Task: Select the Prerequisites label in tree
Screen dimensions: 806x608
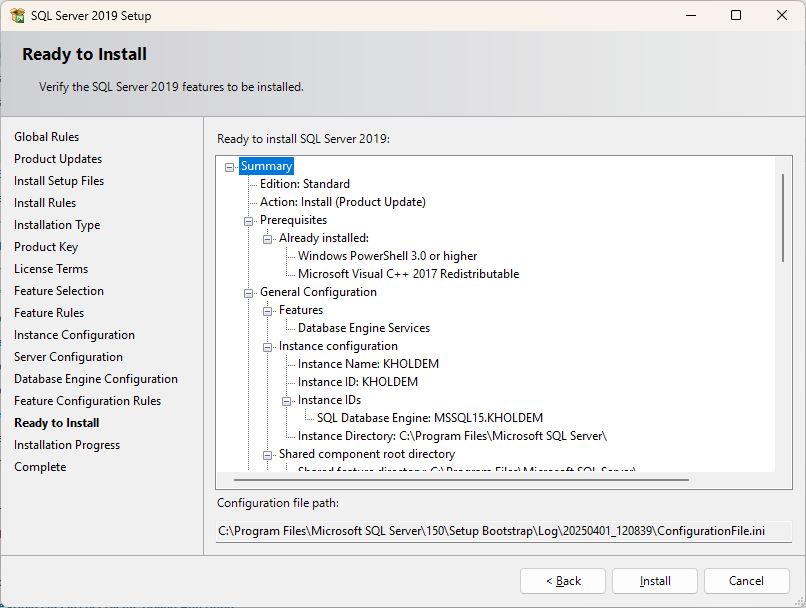Action: pyautogui.click(x=293, y=220)
